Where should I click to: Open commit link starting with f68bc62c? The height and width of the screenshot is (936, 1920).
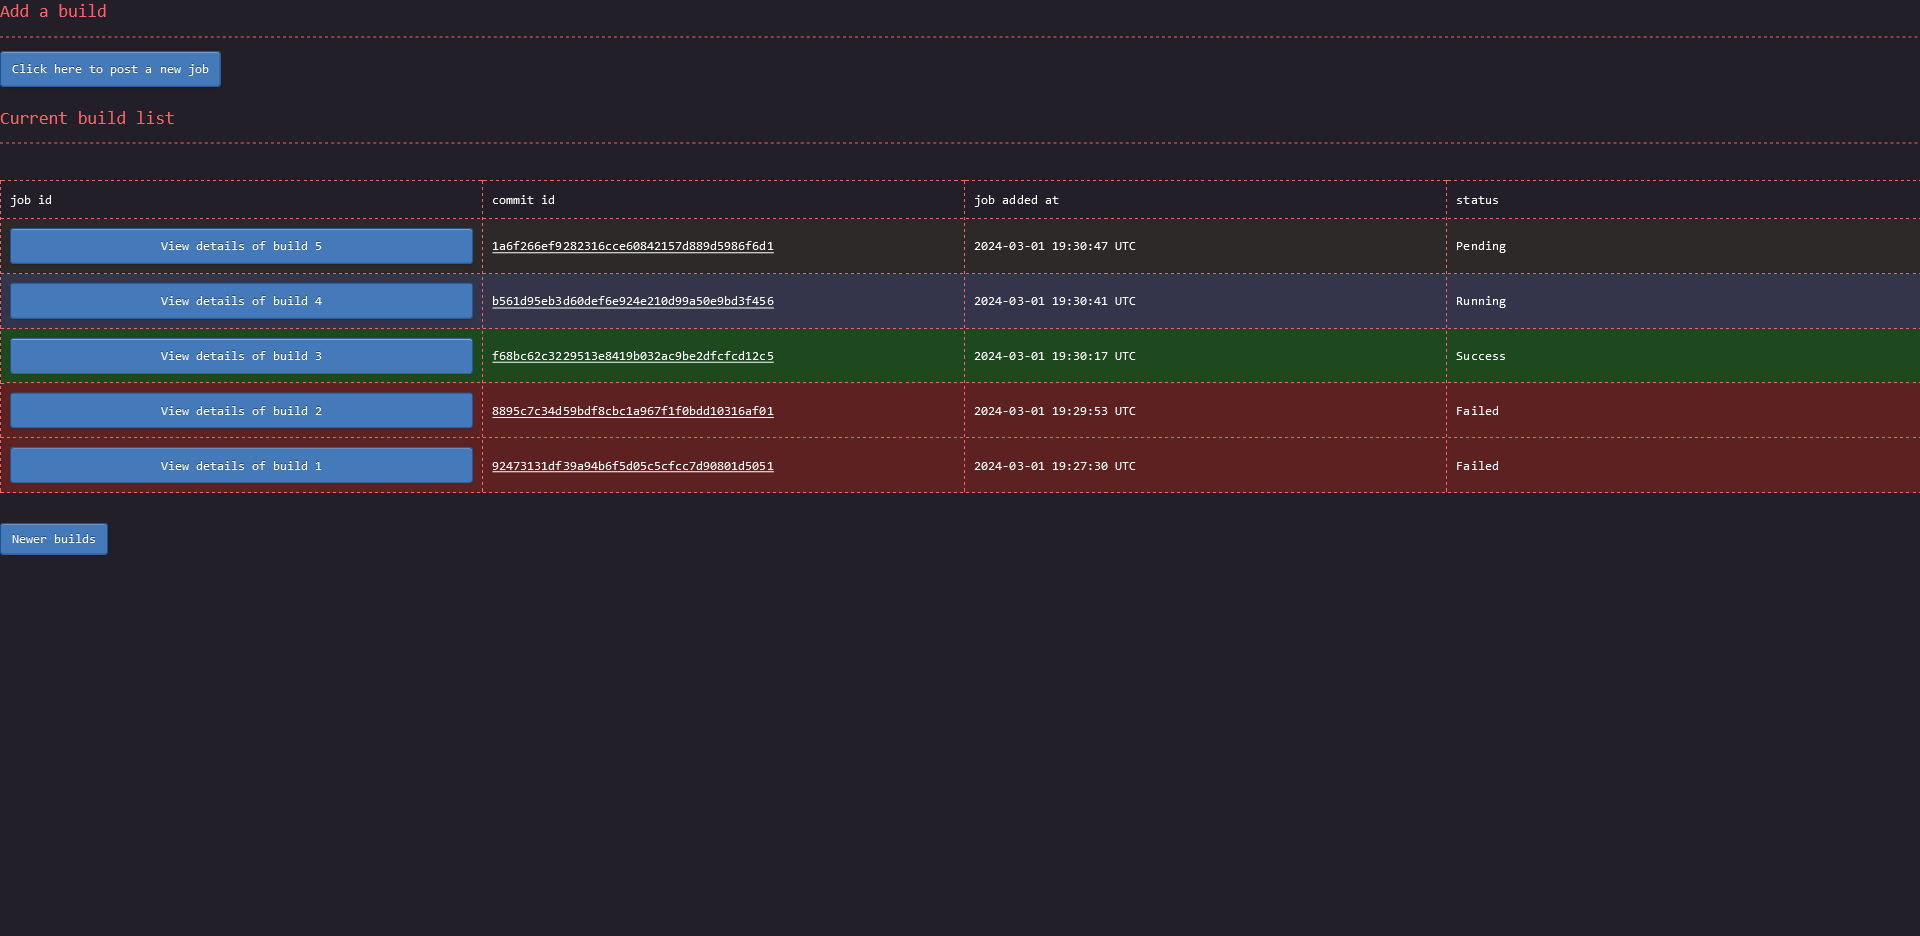pos(632,356)
